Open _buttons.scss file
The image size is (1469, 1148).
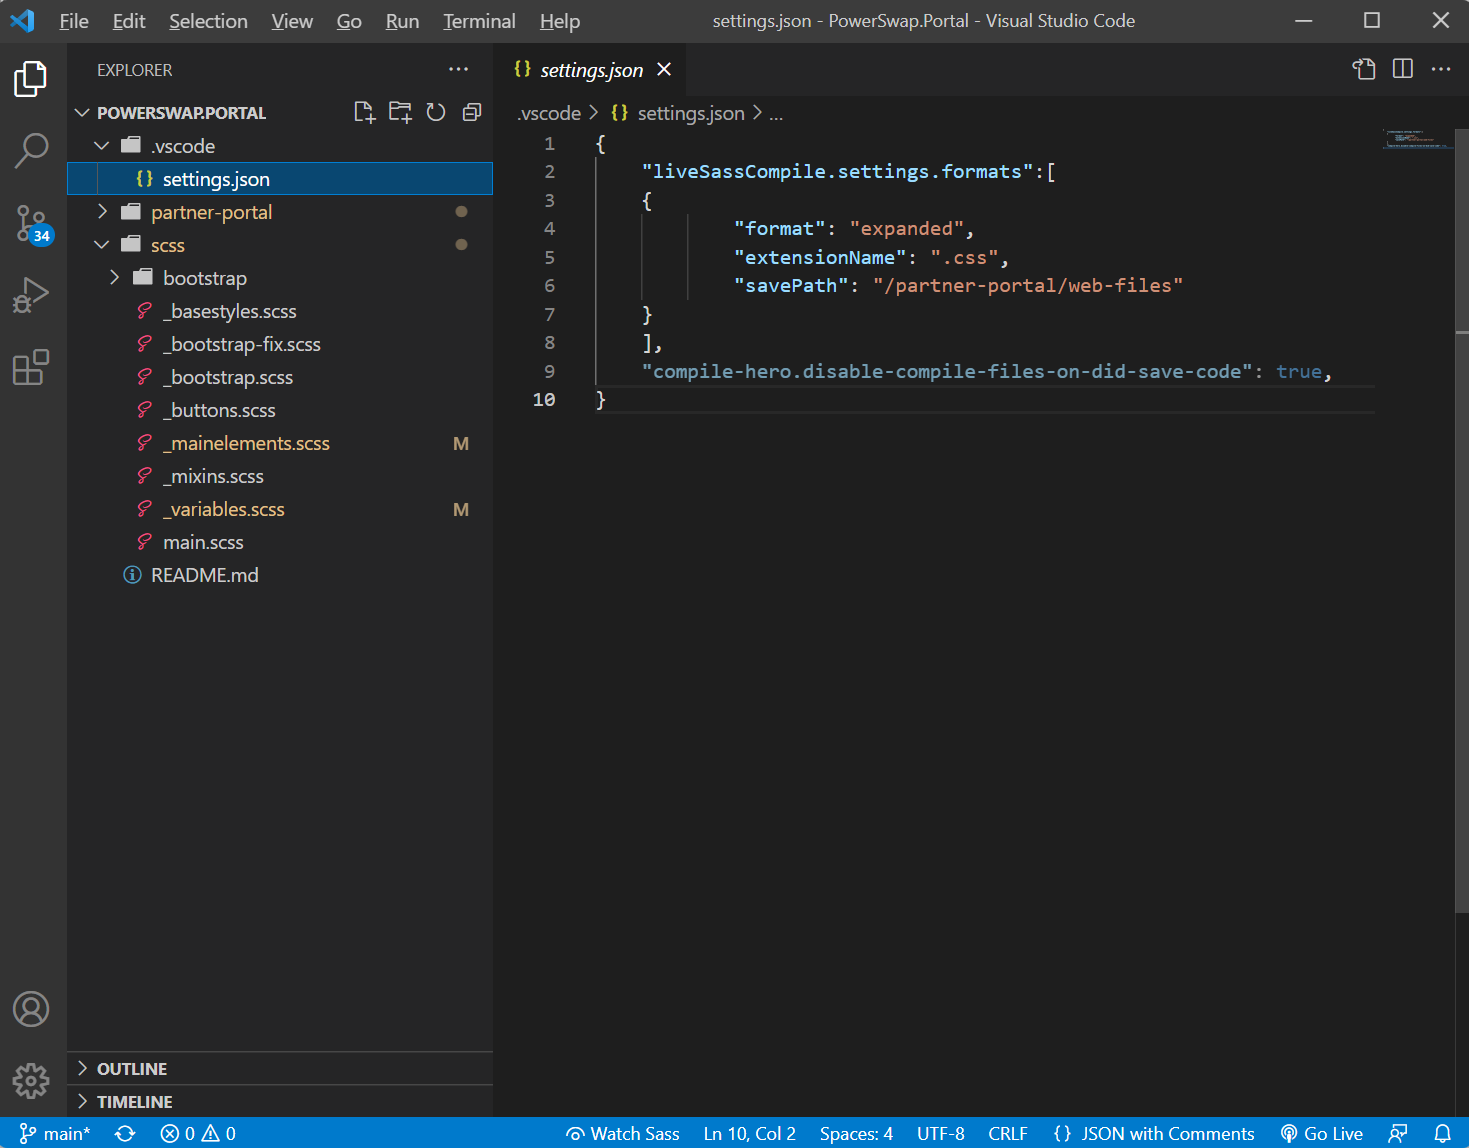click(x=280, y=410)
